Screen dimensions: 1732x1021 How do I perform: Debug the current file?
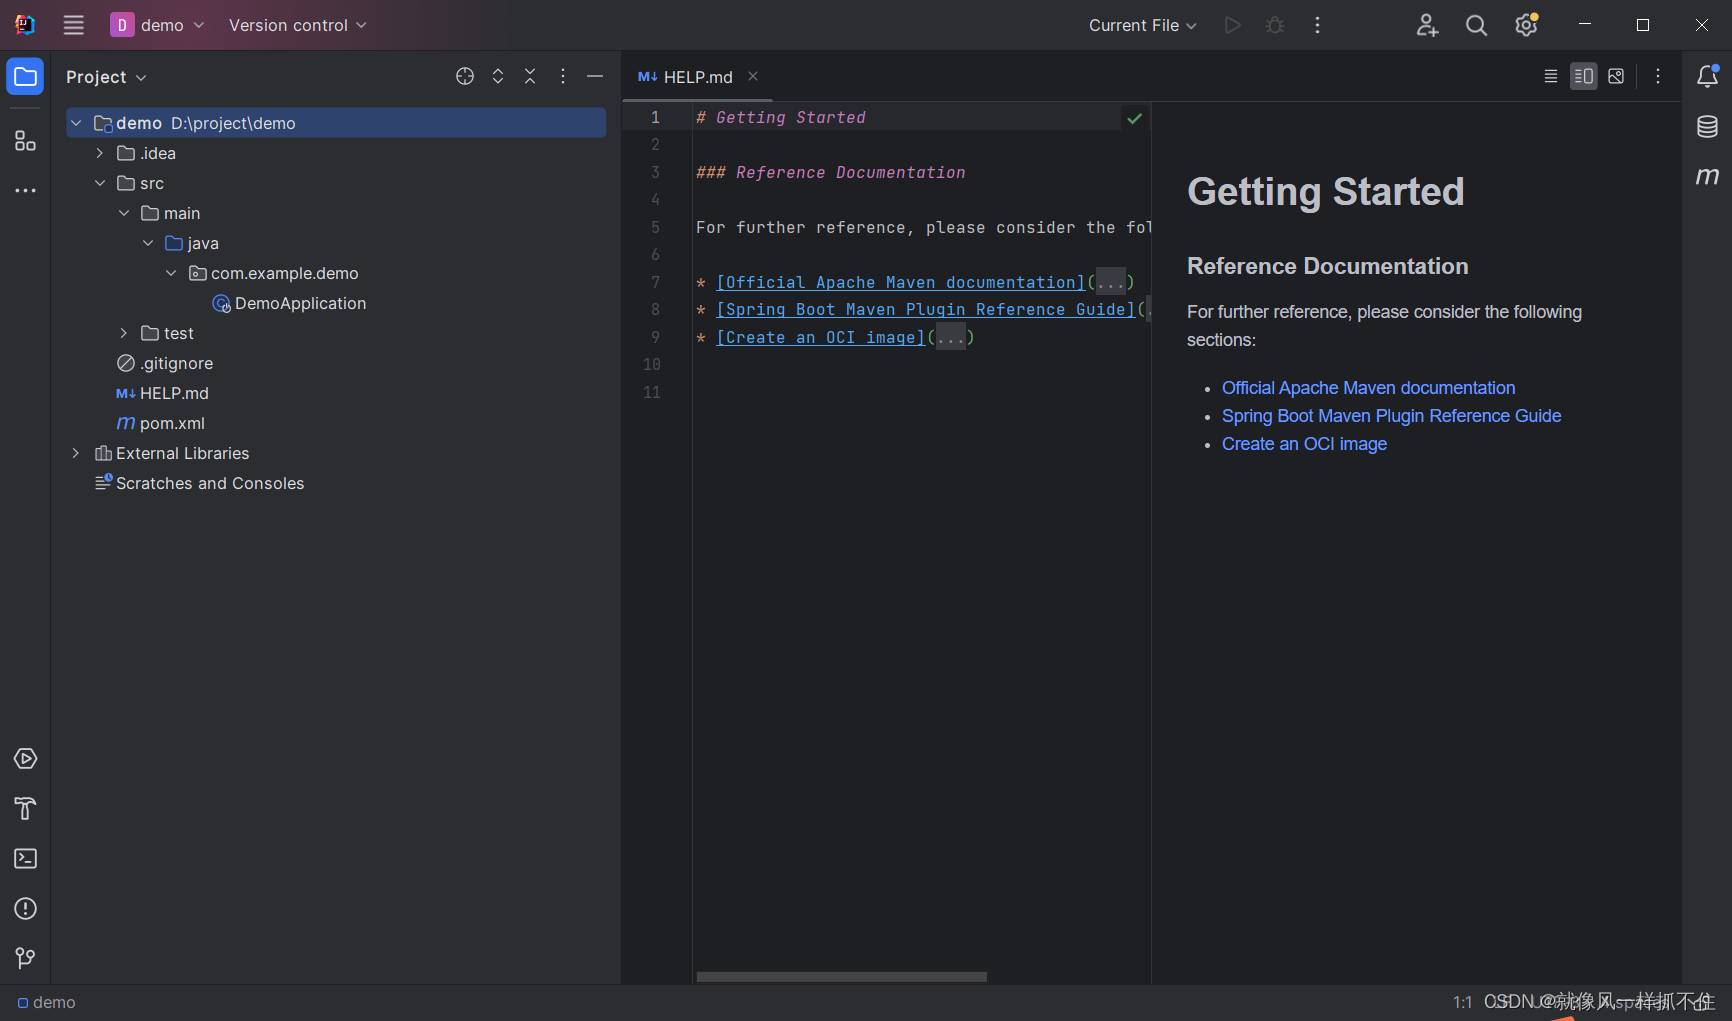(x=1275, y=25)
